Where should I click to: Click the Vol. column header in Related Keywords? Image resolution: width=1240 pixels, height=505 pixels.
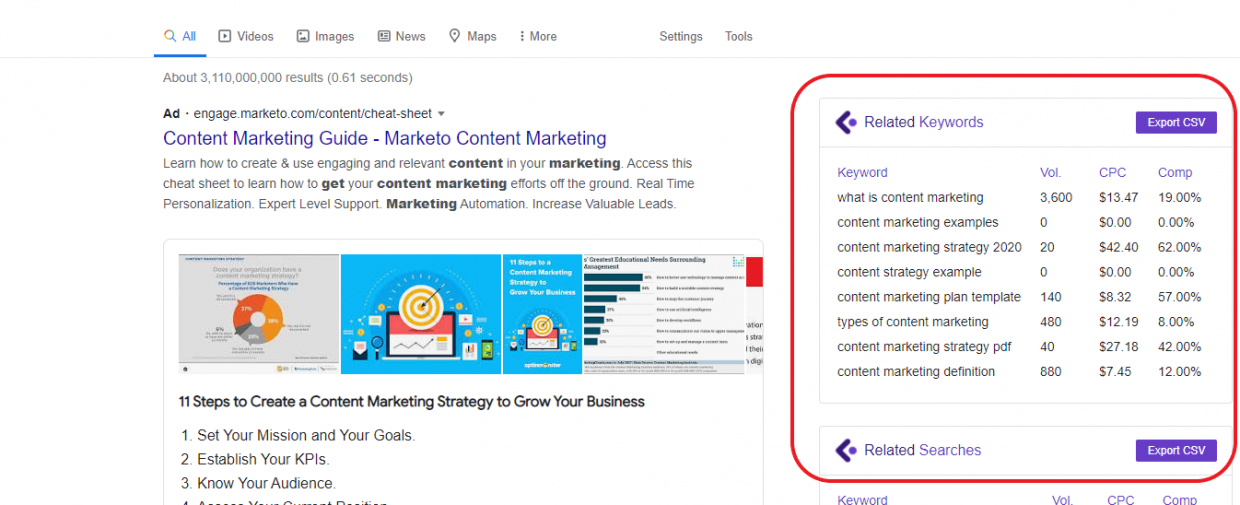click(x=1051, y=172)
